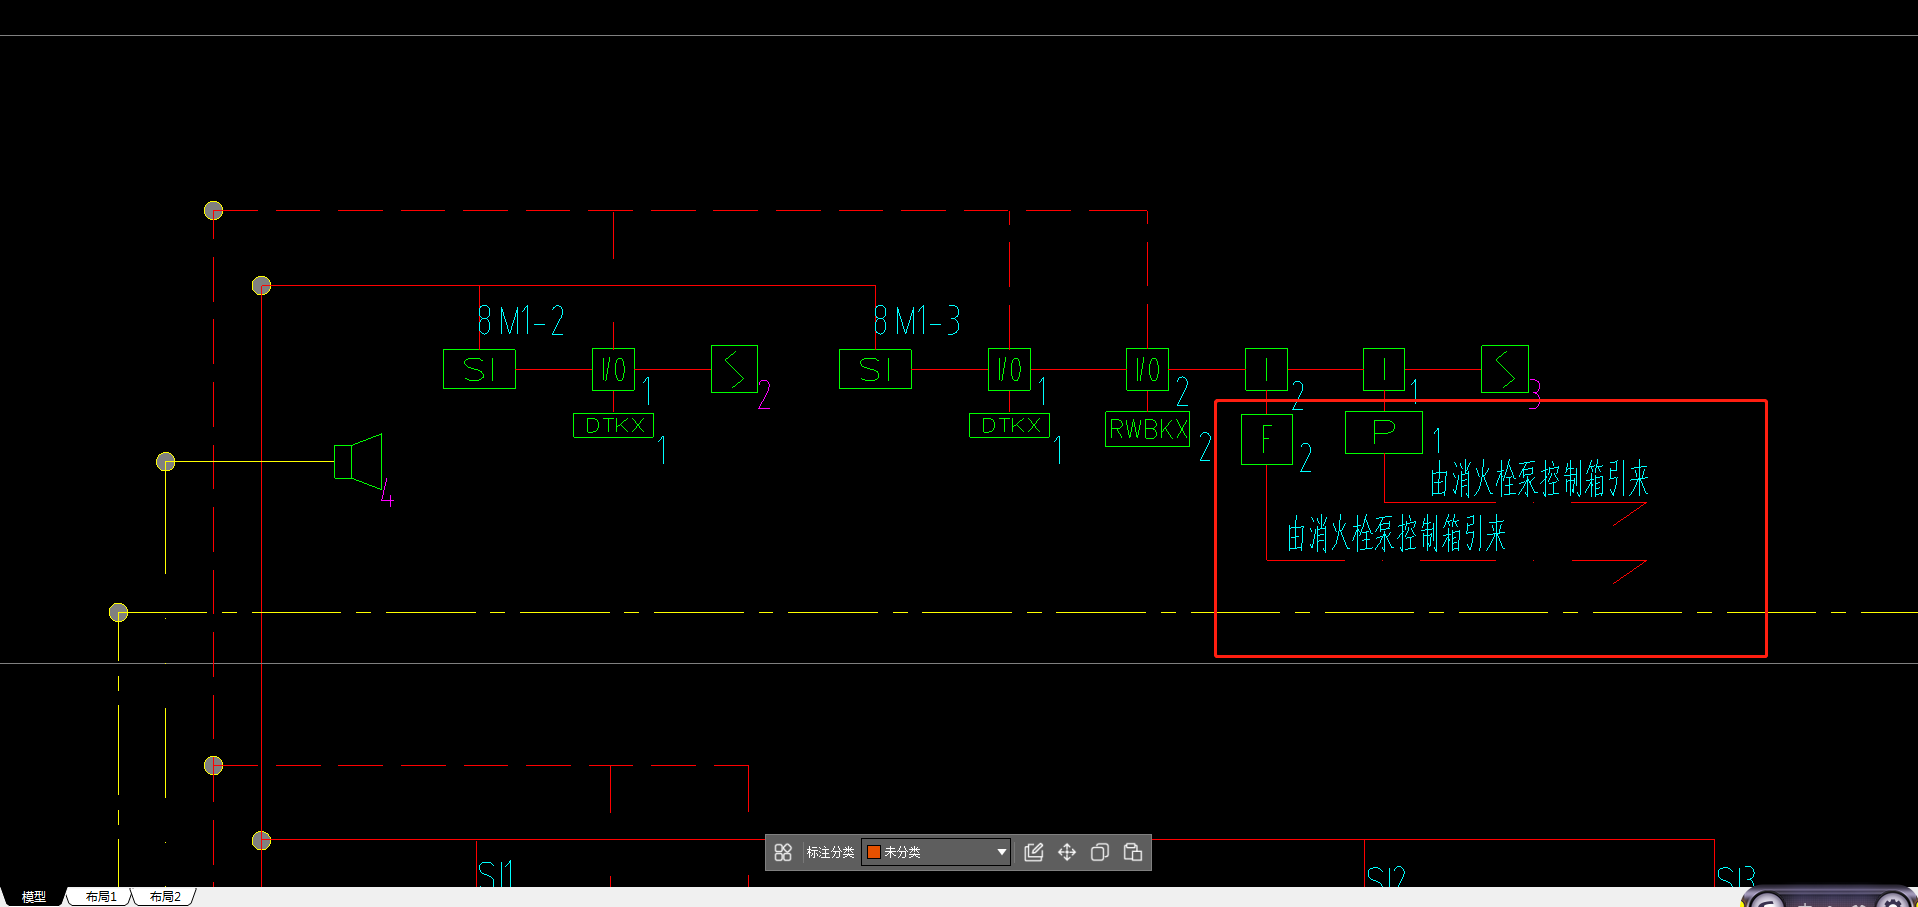The image size is (1918, 907).
Task: Click the copy annotation icon
Action: (x=1100, y=852)
